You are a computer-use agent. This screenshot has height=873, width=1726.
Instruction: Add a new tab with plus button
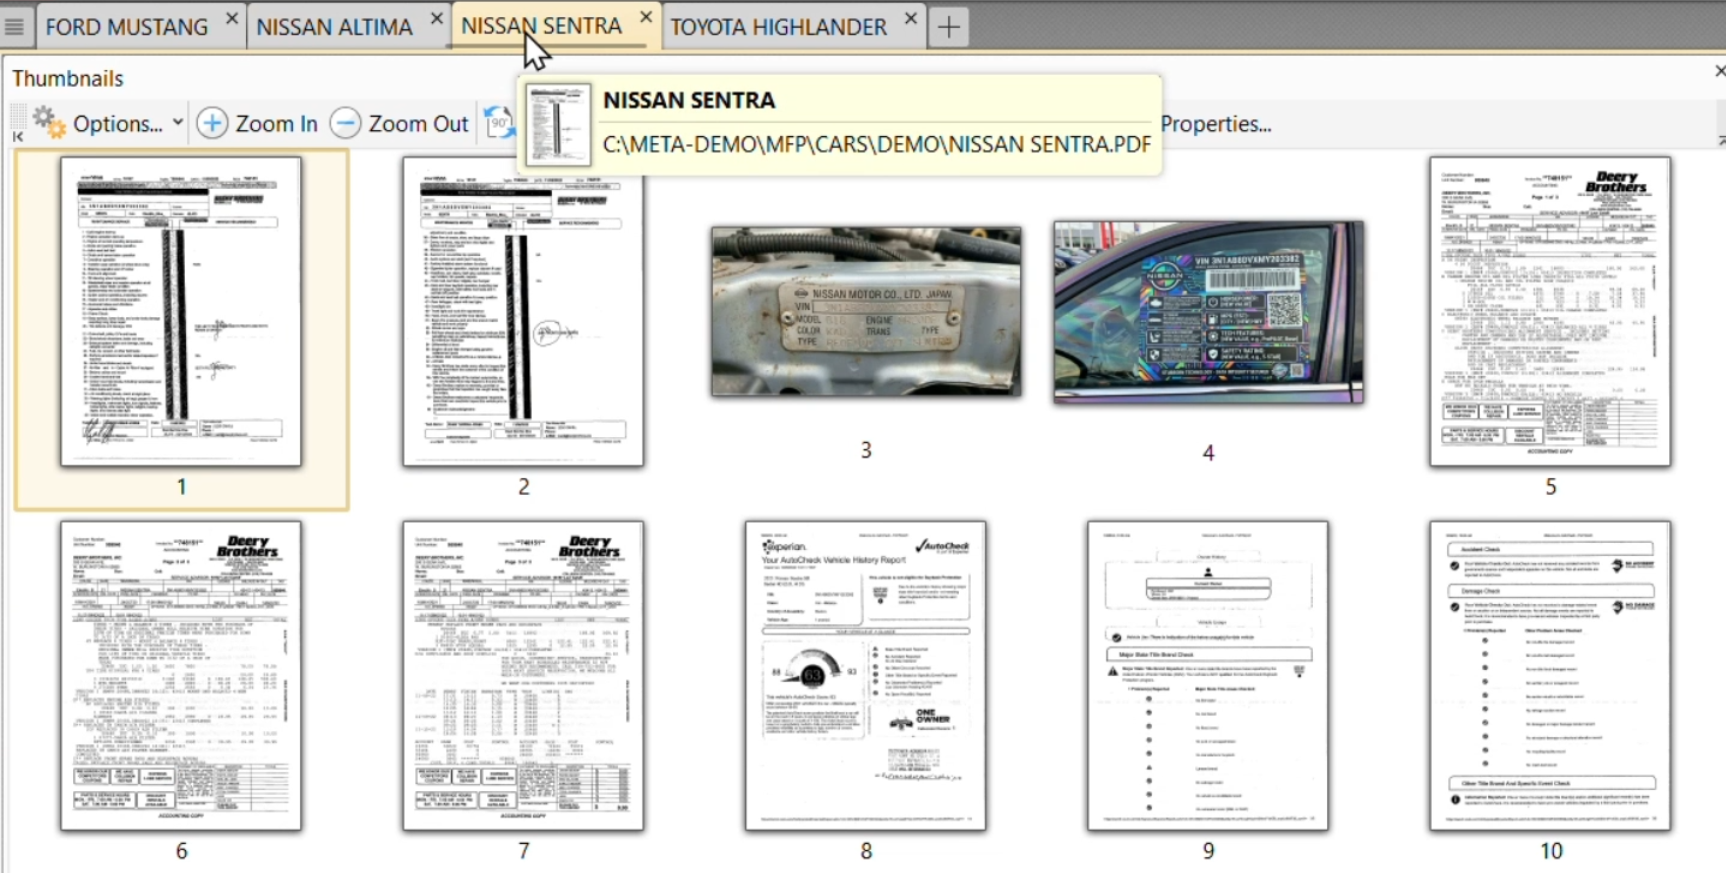click(x=948, y=27)
